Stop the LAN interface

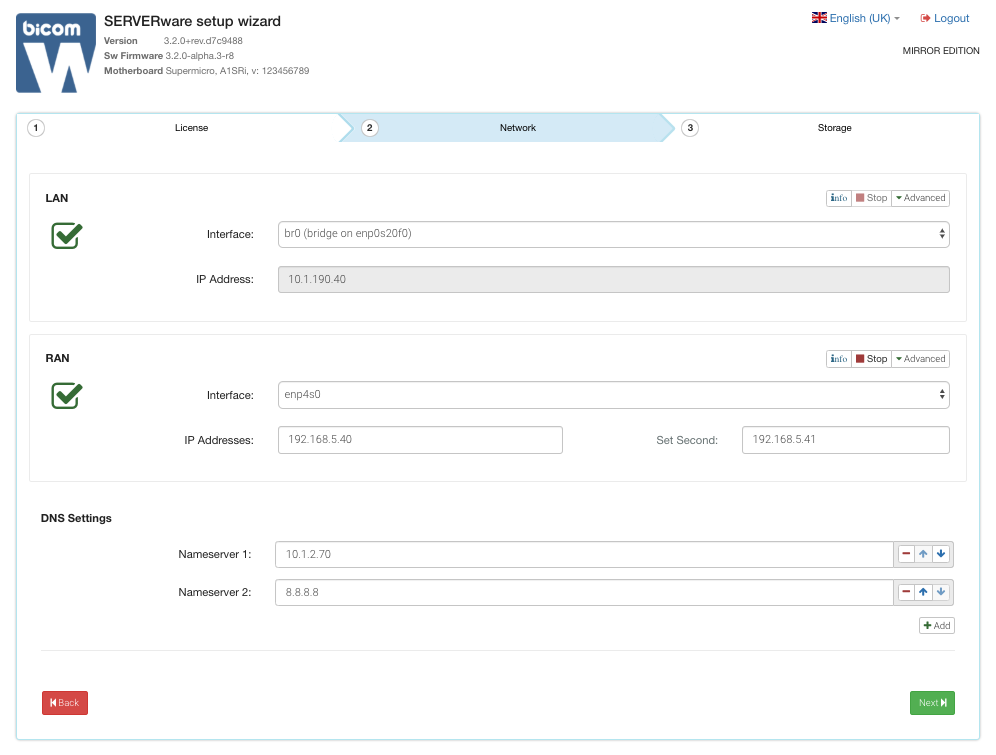click(x=872, y=198)
